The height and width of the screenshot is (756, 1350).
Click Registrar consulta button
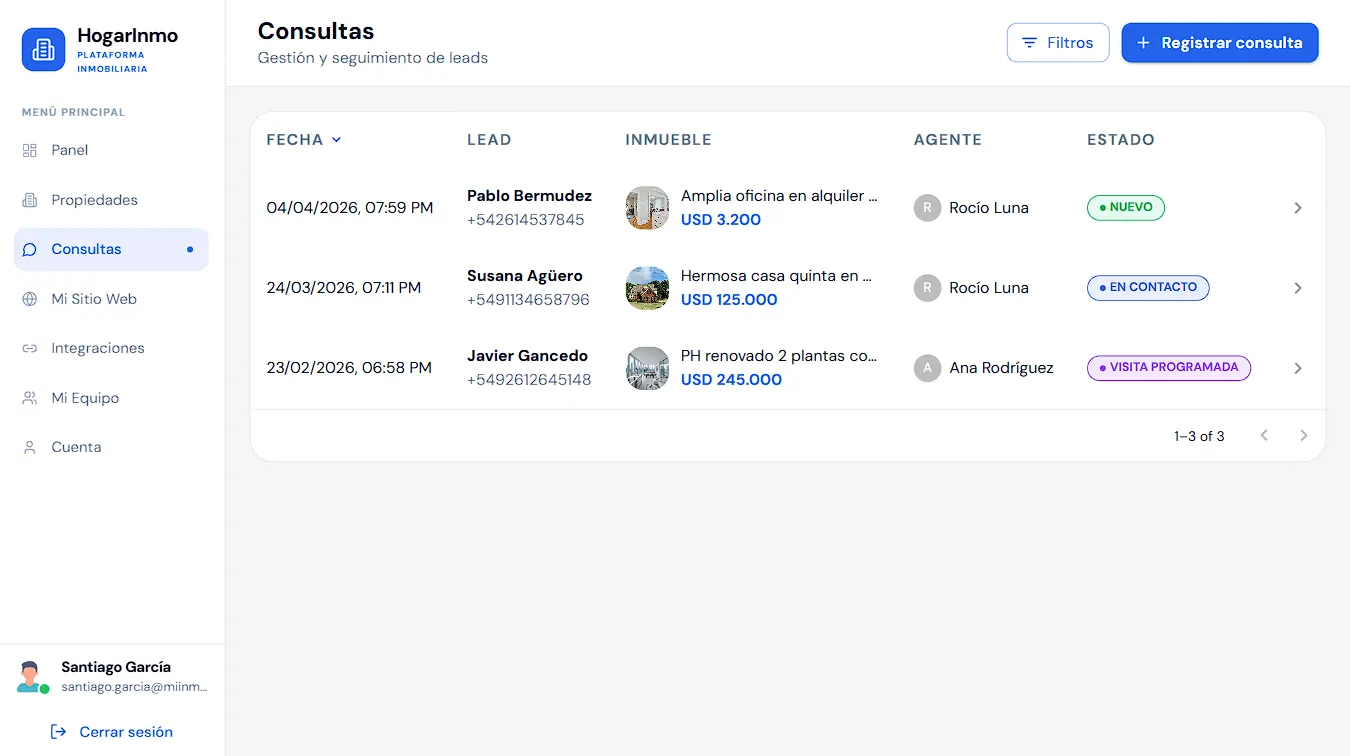[x=1220, y=43]
